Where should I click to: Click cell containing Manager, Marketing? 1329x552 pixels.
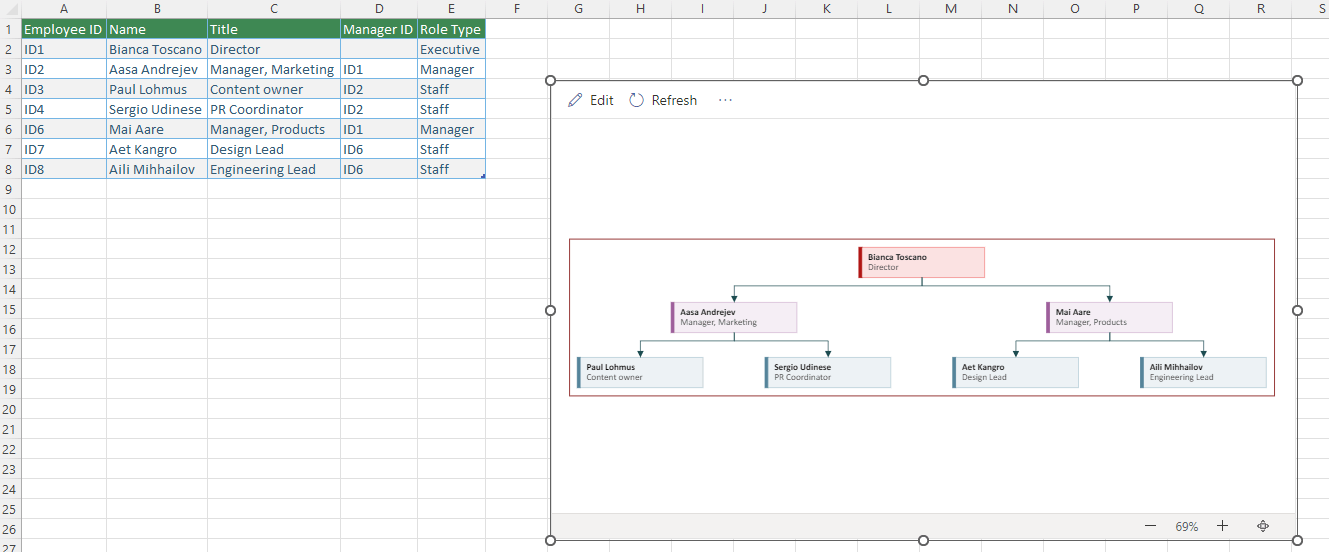274,69
